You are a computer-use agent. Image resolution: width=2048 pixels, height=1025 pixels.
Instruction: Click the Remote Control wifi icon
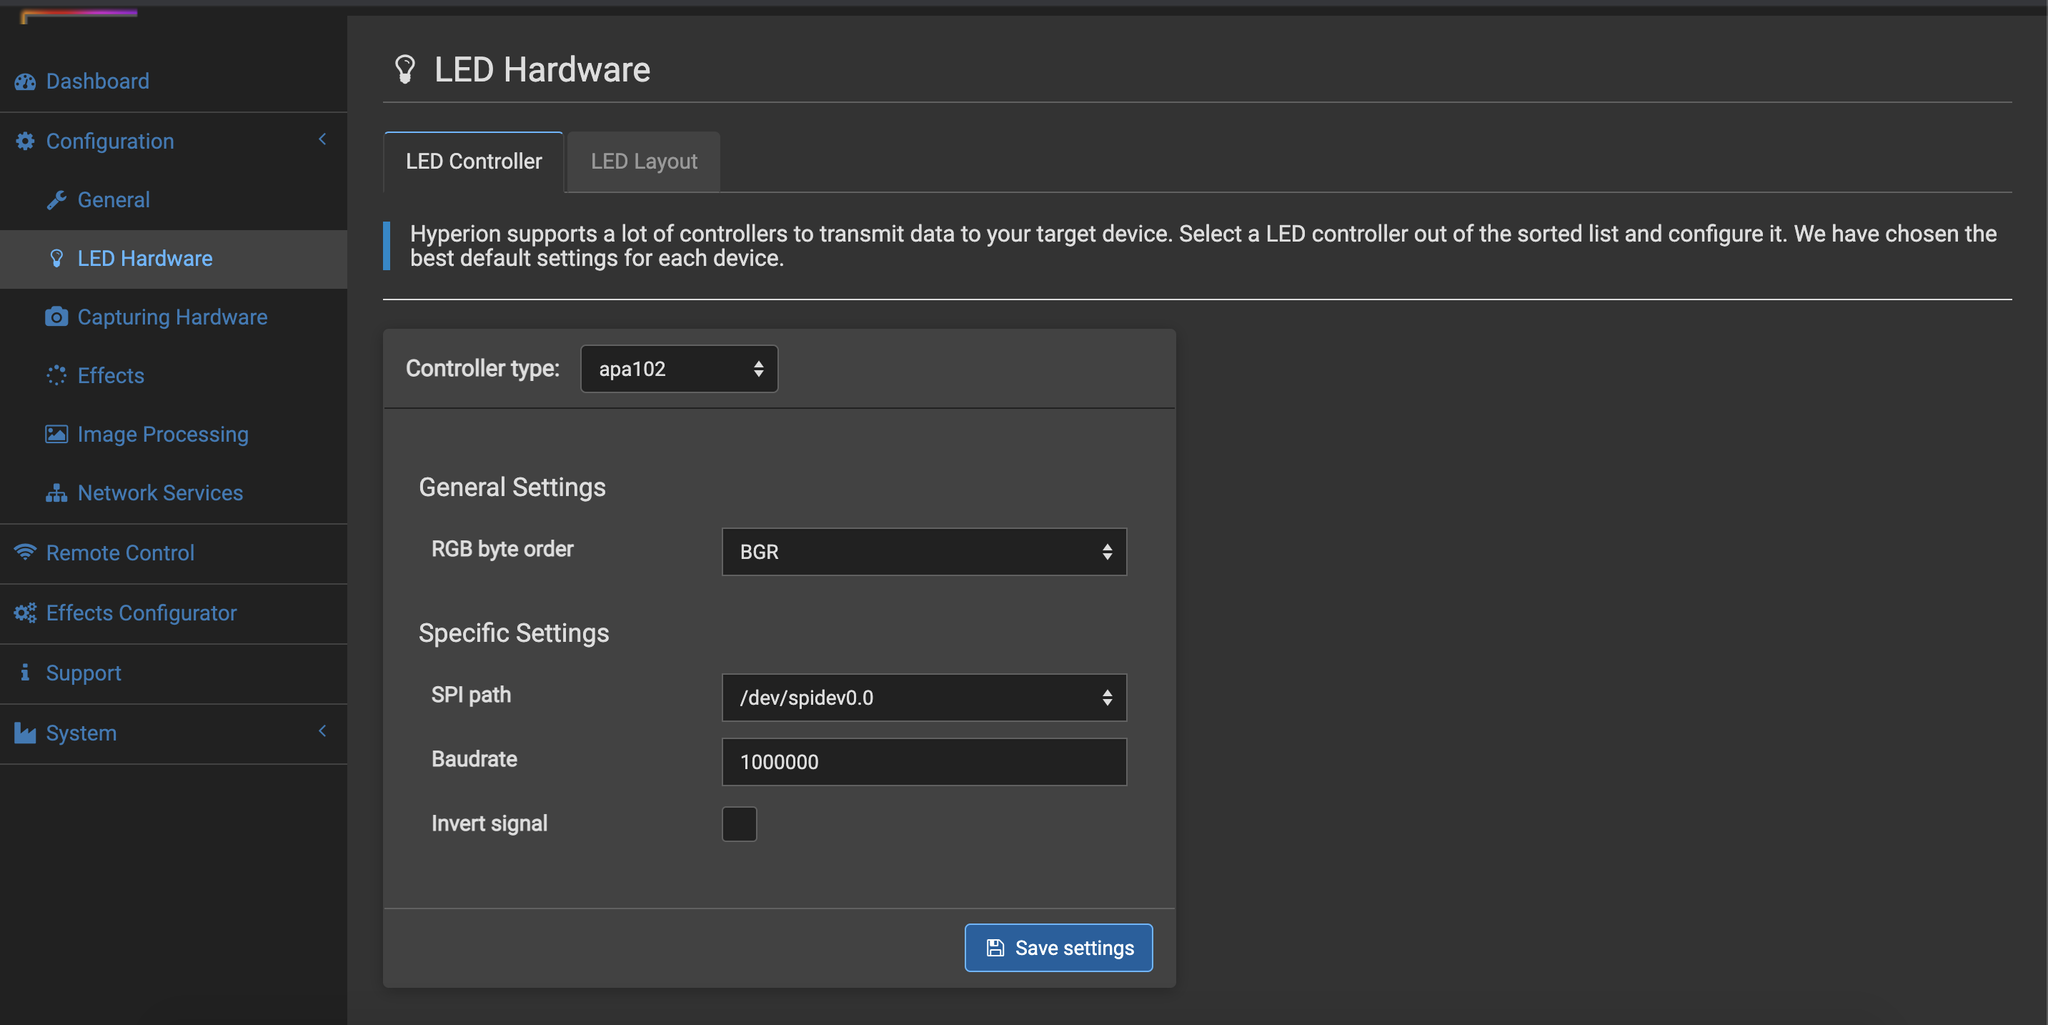pos(25,552)
